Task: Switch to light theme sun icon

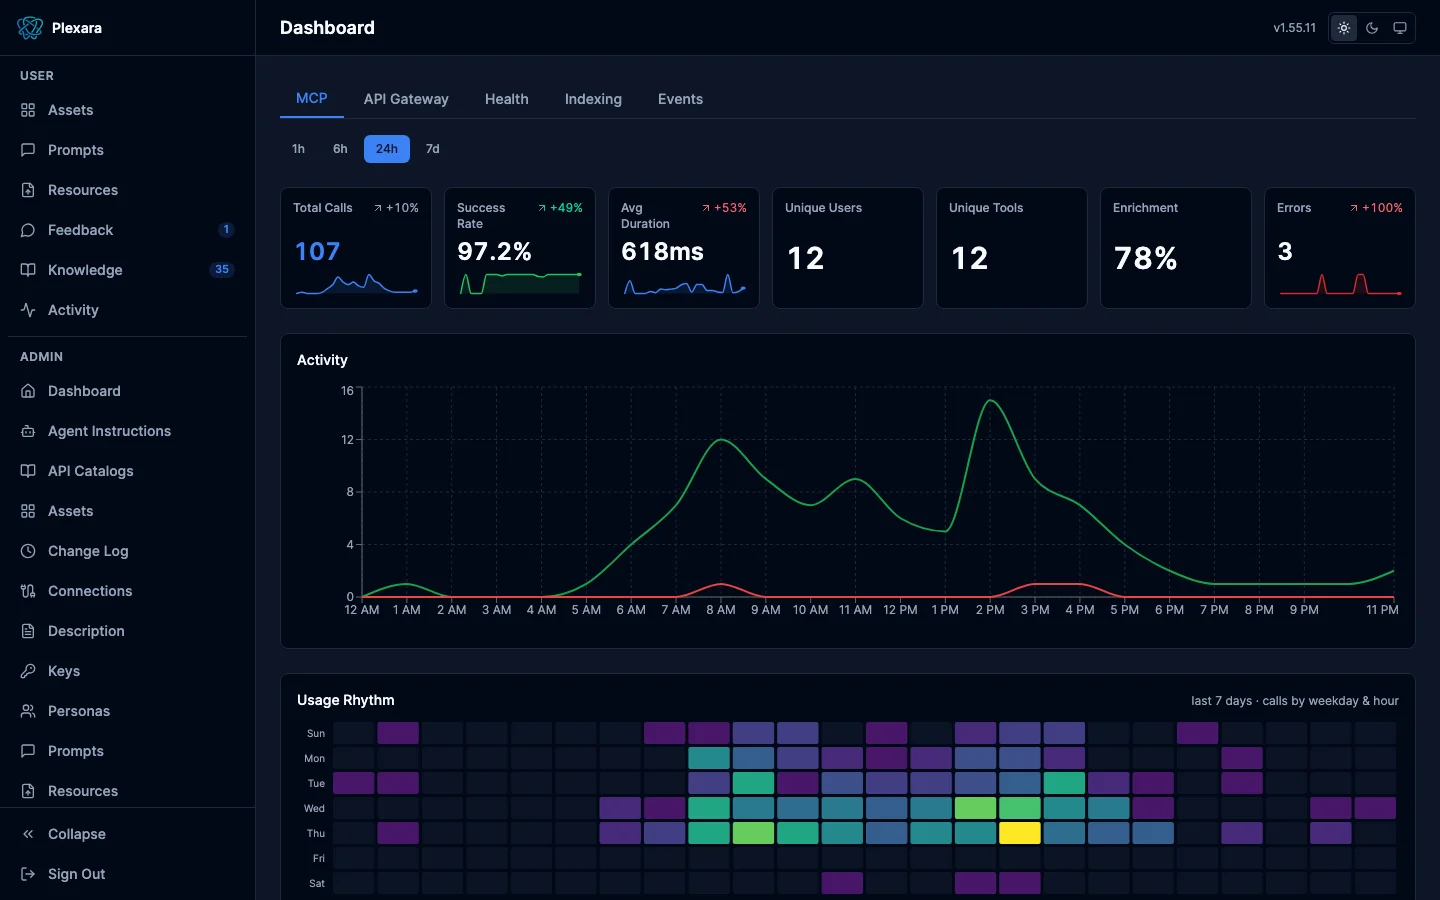Action: (1344, 28)
